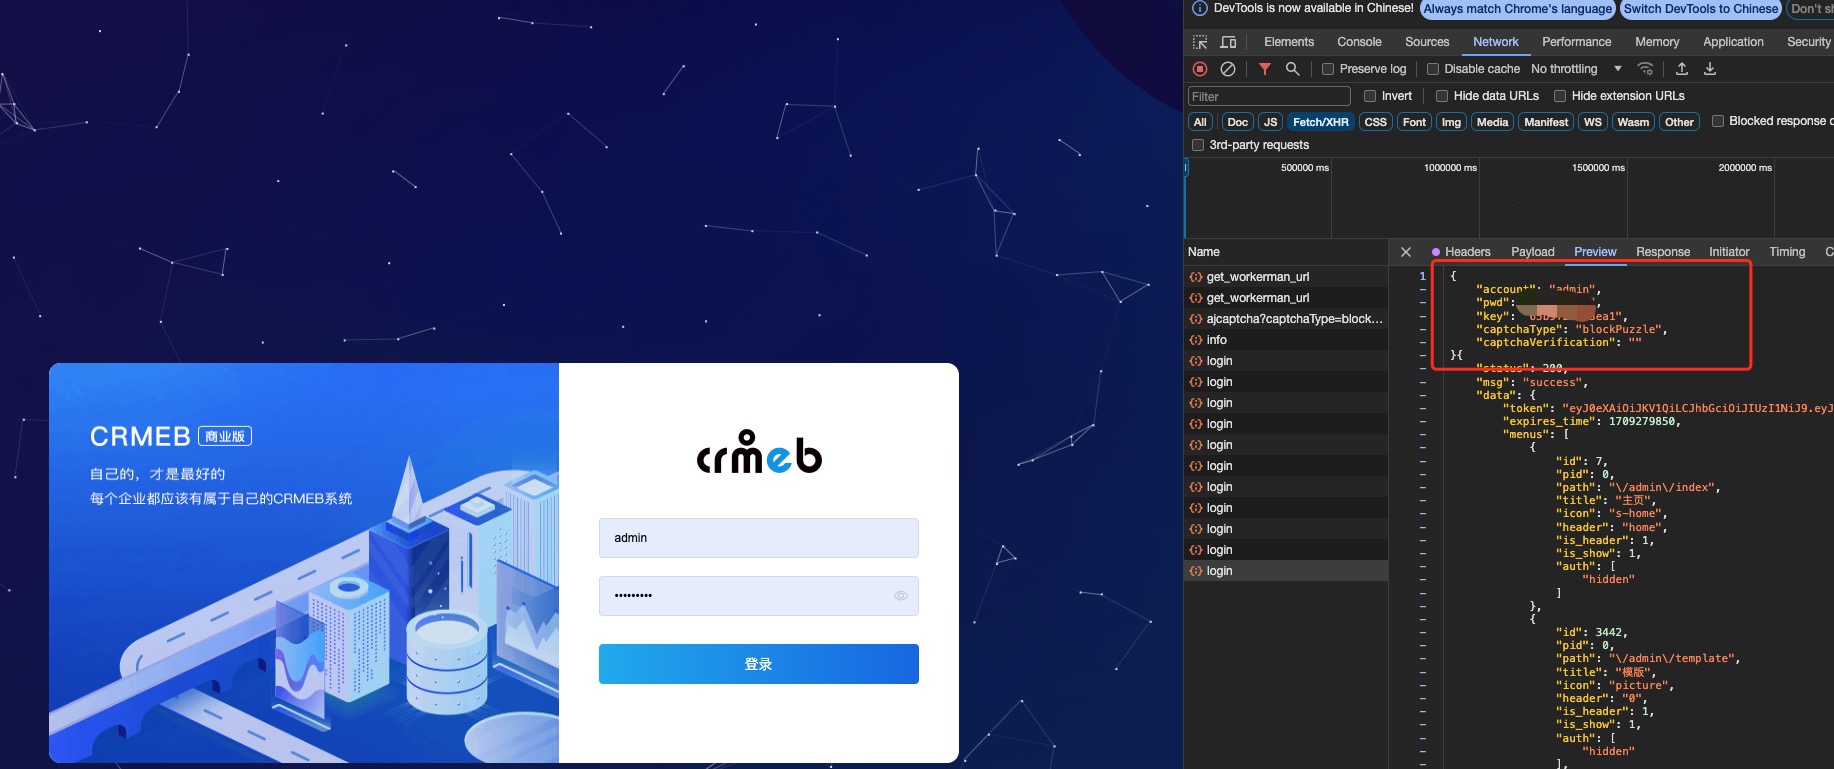View the Timing tab
Viewport: 1834px width, 769px height.
(1787, 252)
